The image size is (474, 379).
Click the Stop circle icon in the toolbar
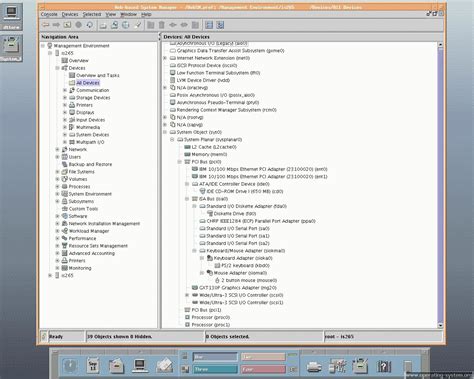point(79,25)
